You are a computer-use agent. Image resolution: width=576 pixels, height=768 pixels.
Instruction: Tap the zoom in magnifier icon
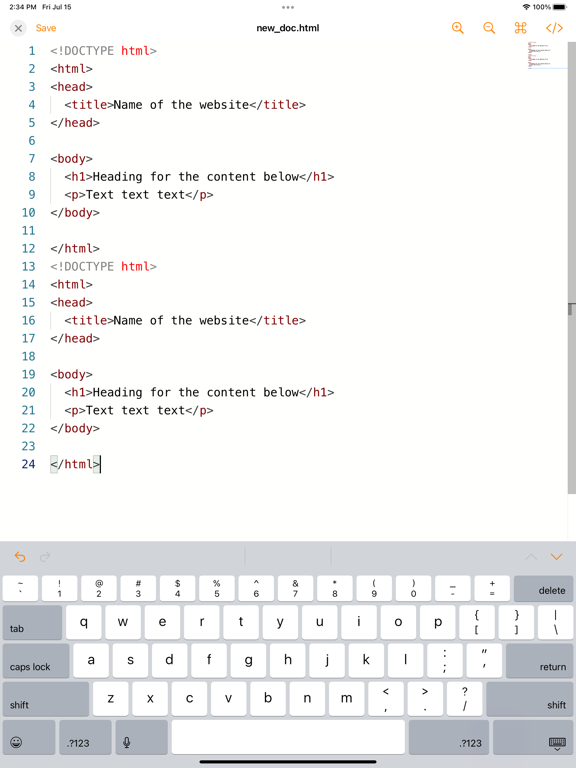[x=457, y=28]
